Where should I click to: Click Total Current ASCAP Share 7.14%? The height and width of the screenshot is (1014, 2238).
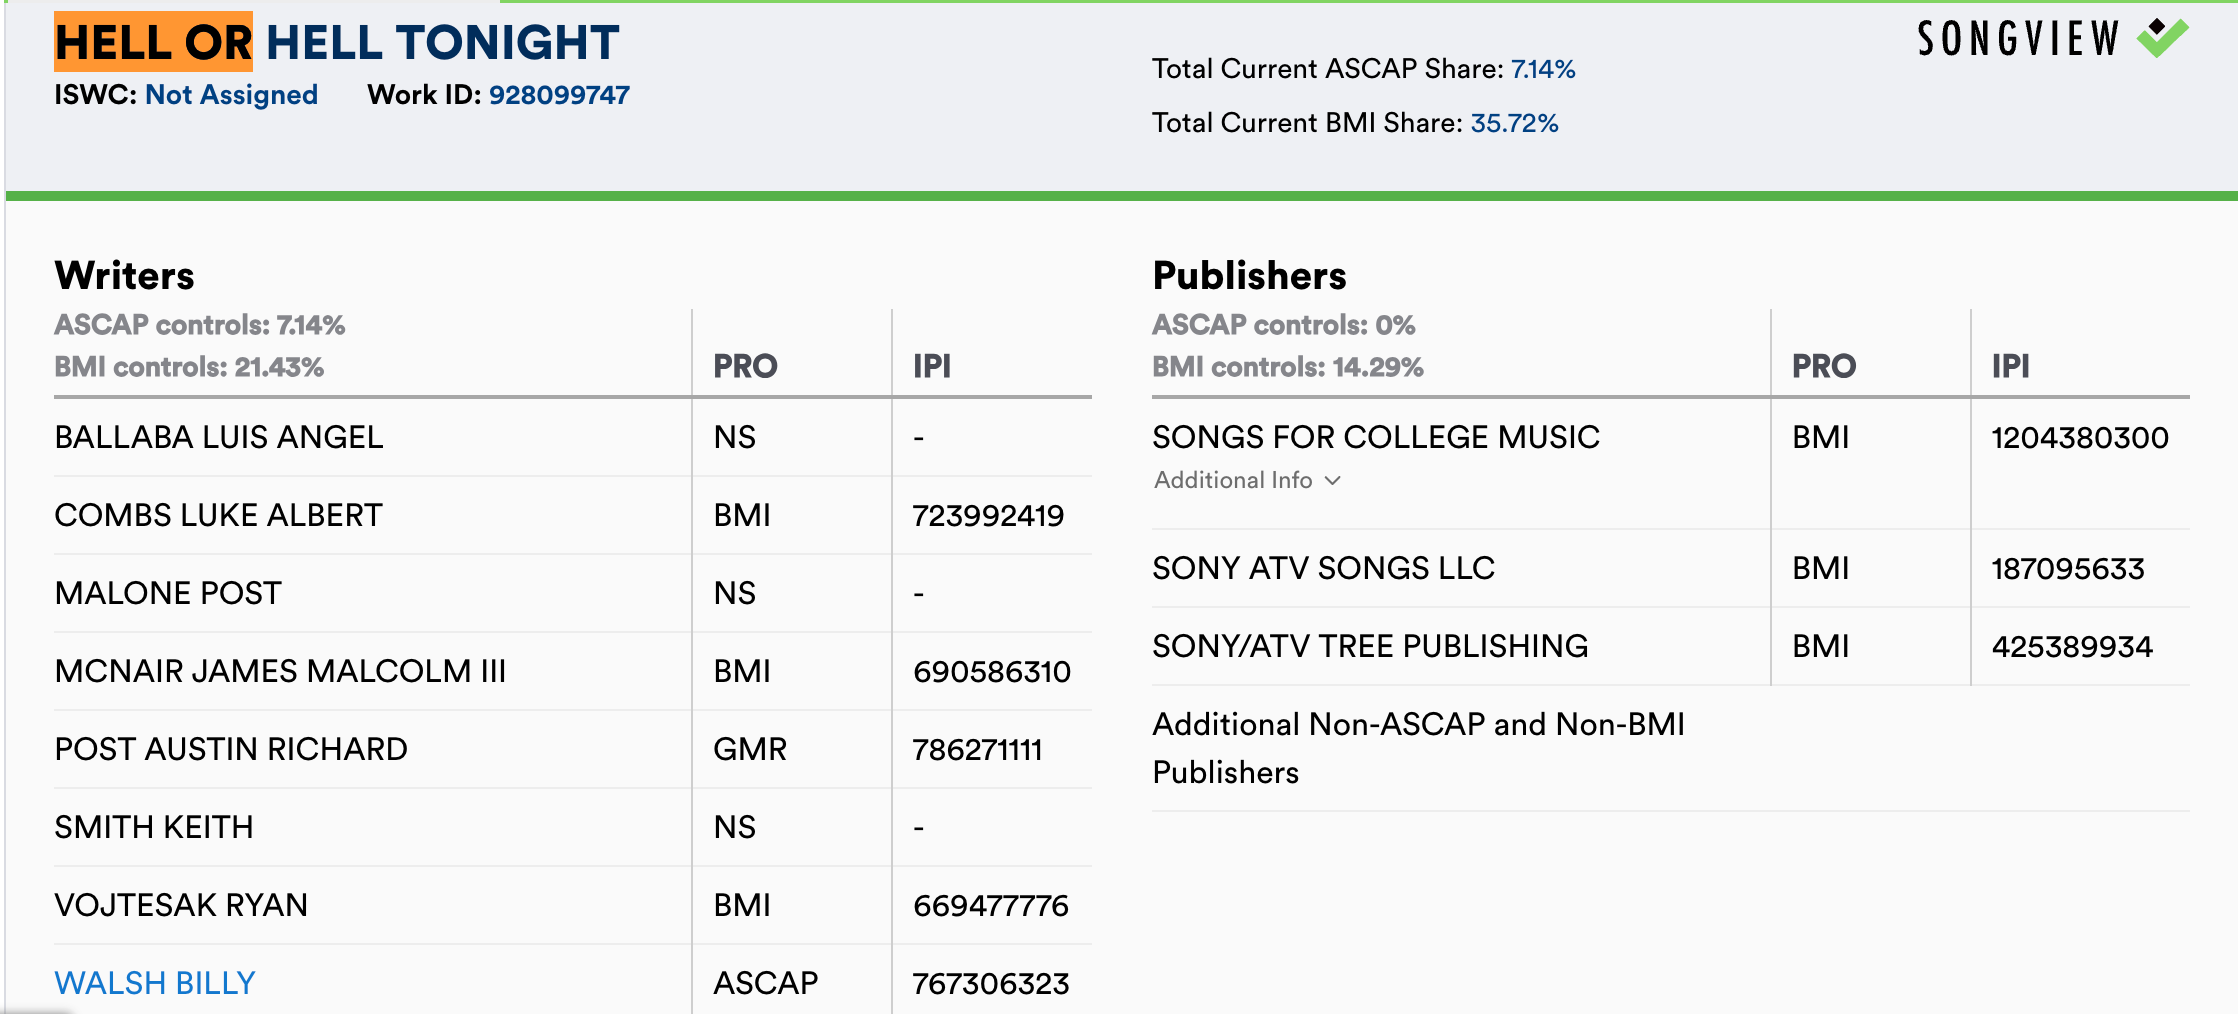point(1363,69)
